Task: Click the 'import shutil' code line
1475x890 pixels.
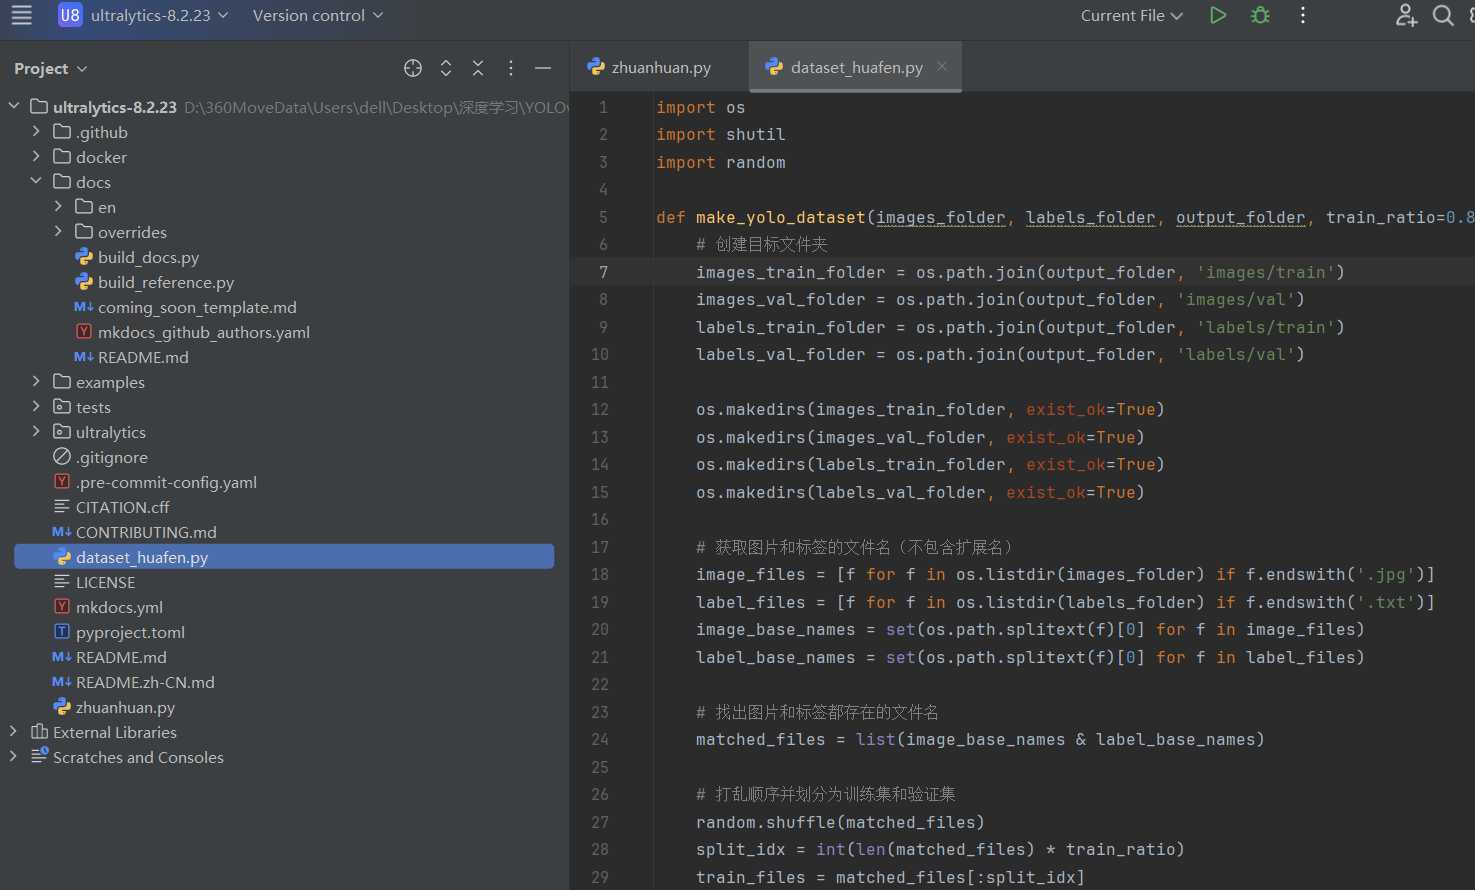Action: (x=721, y=134)
